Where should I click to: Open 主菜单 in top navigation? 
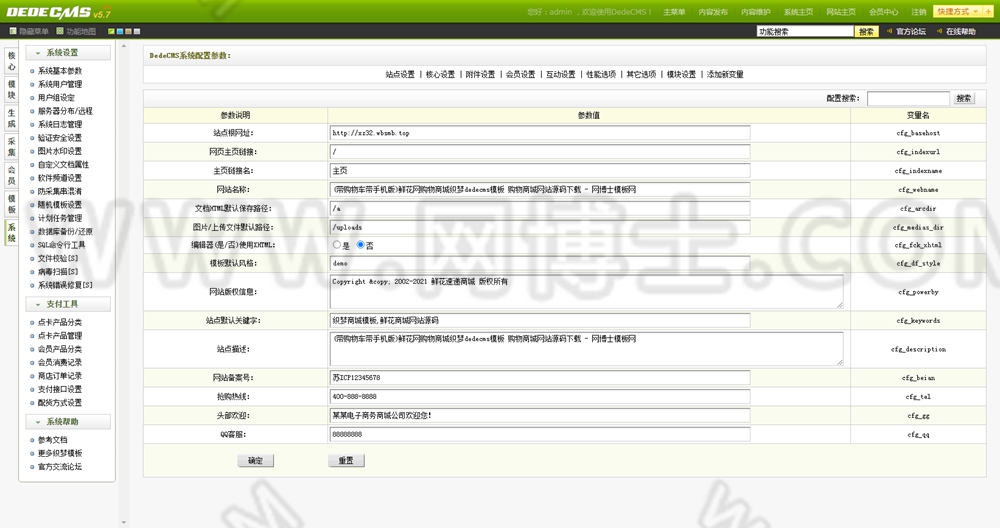[x=674, y=12]
